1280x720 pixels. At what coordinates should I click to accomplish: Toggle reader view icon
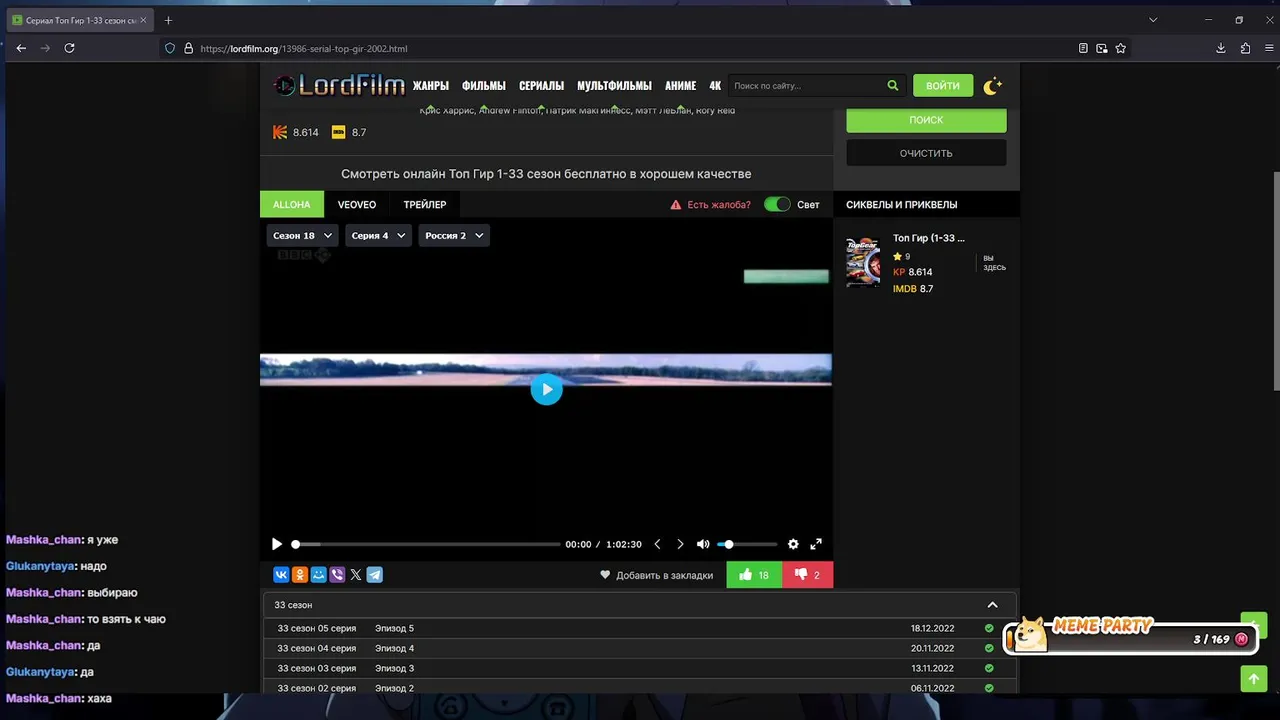pos(1083,48)
